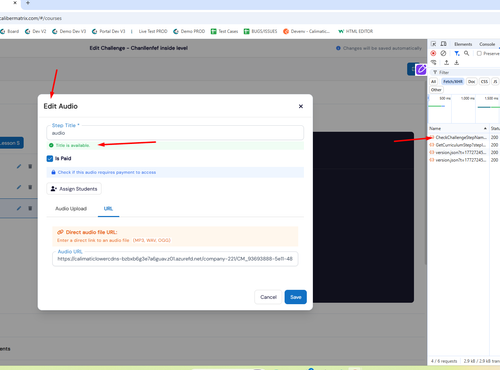Open a new browser tab with plus
The height and width of the screenshot is (370, 500).
click(x=28, y=3)
